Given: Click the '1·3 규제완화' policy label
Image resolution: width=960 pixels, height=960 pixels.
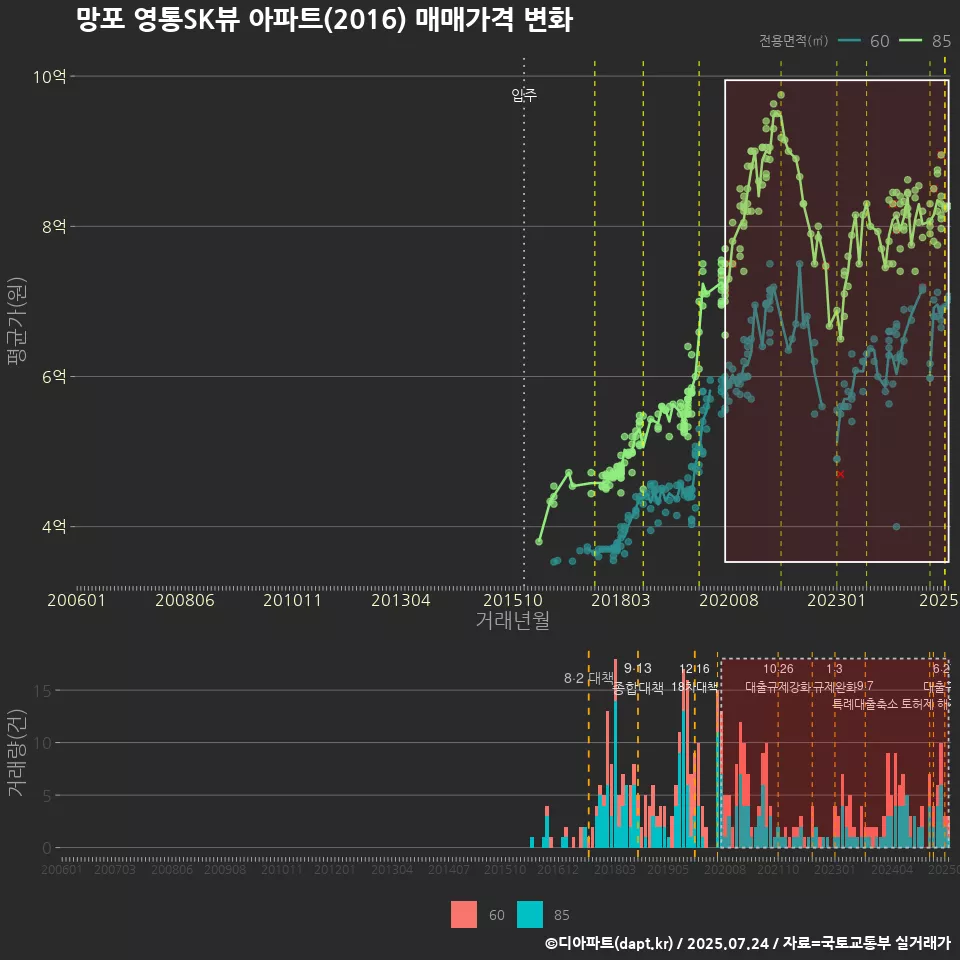Looking at the screenshot, I should pos(834,678).
